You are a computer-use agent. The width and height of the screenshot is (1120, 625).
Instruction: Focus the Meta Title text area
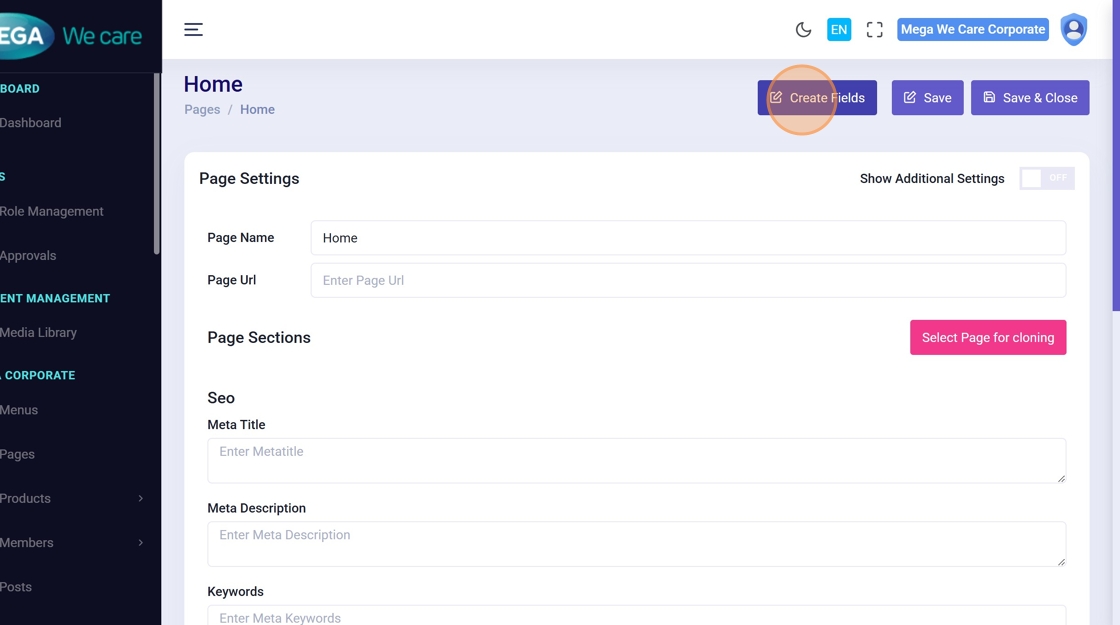[x=635, y=461]
